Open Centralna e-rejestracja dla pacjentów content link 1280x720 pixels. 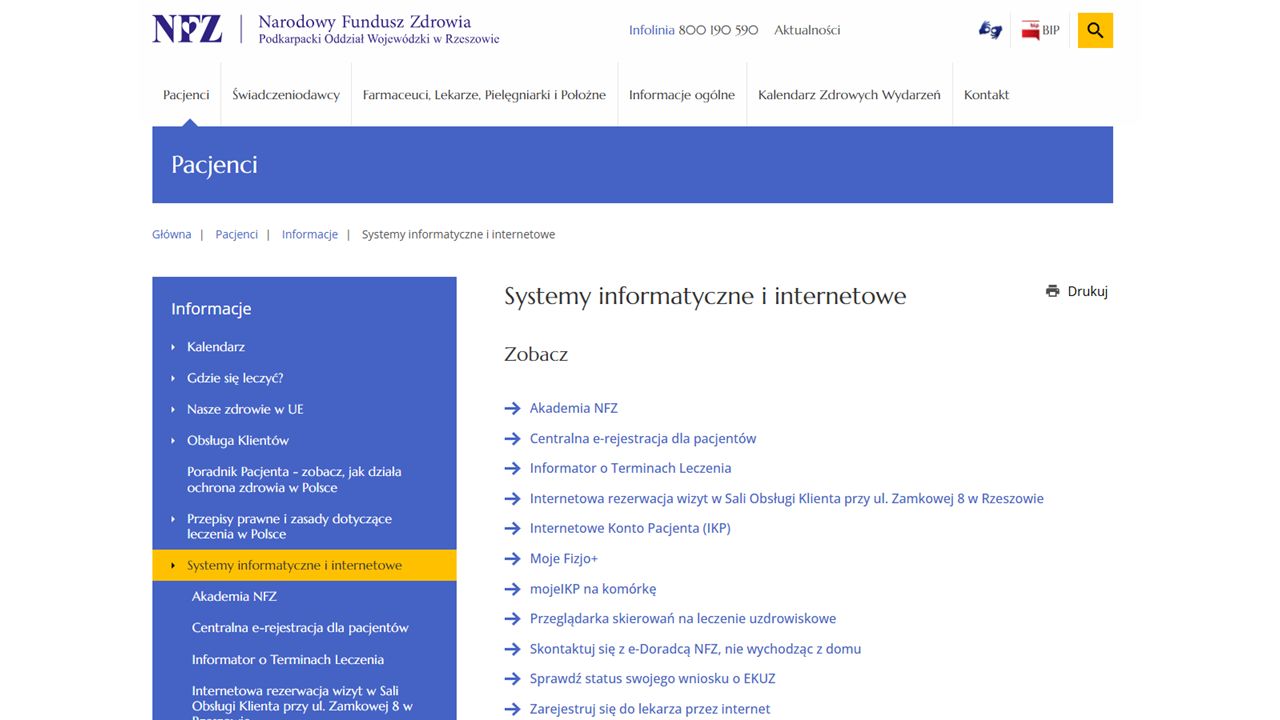(x=643, y=438)
